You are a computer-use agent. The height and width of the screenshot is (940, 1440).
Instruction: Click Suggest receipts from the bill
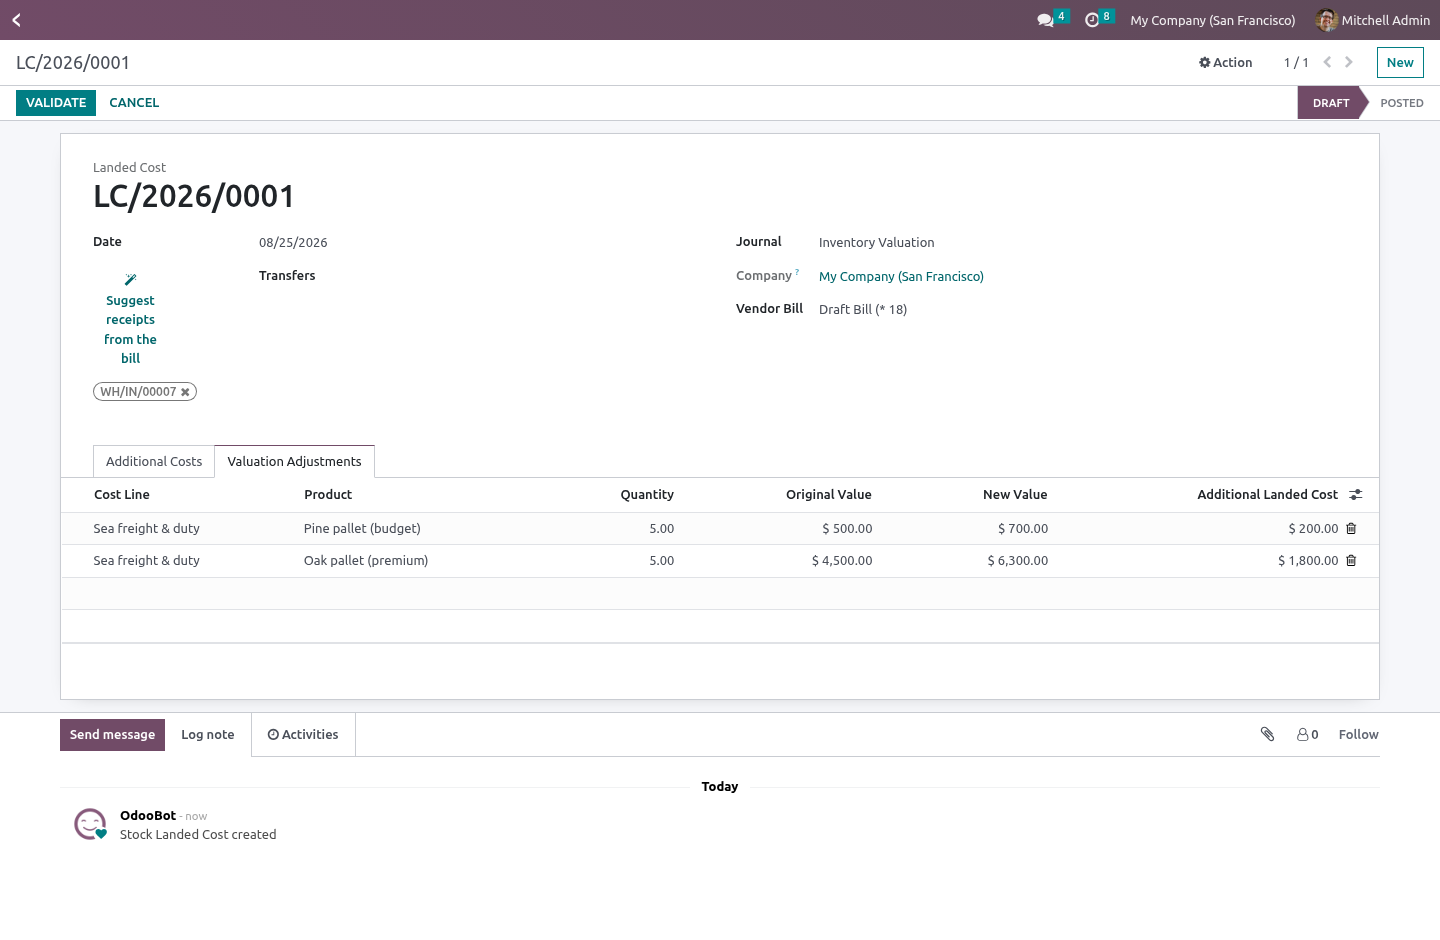pyautogui.click(x=130, y=319)
